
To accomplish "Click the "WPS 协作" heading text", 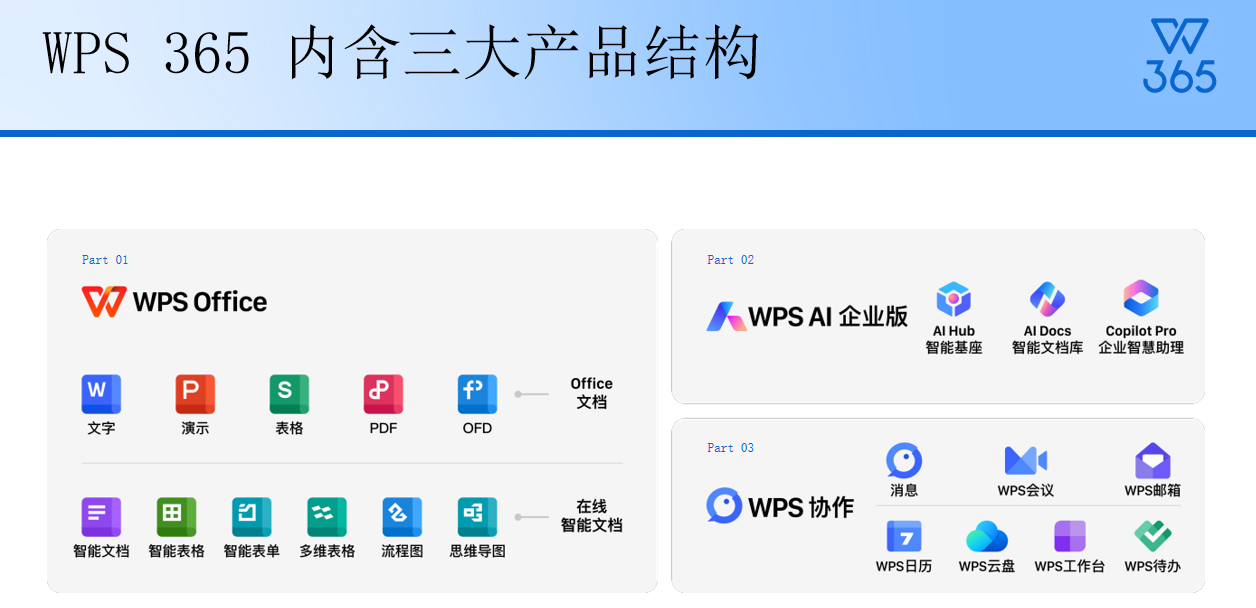I will 801,507.
